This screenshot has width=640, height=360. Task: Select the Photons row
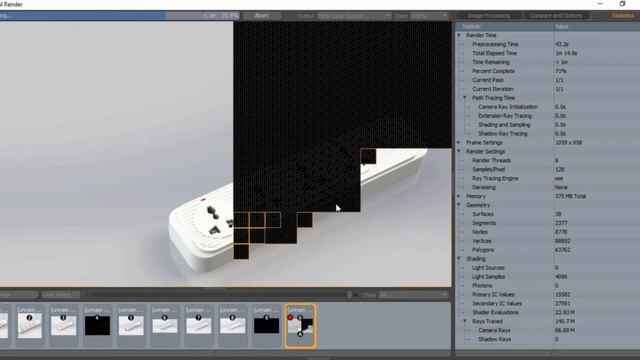[x=548, y=286]
